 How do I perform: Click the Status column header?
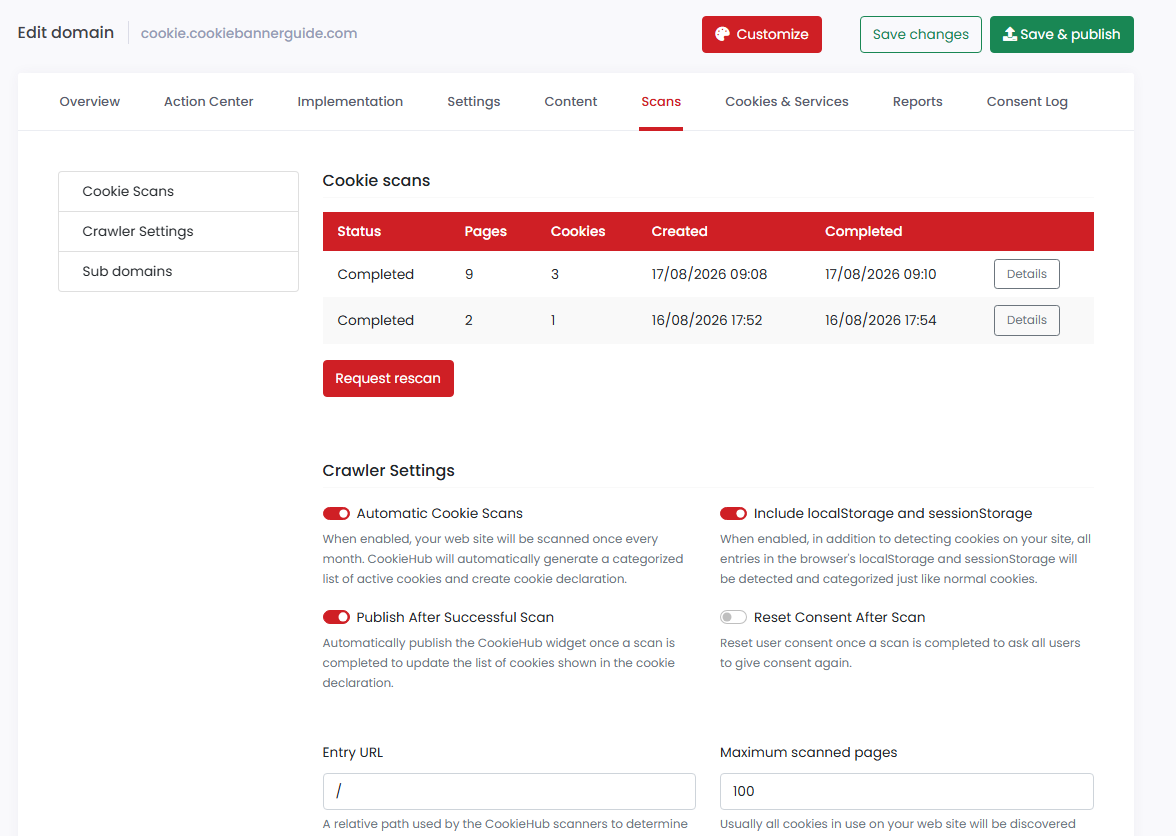coord(359,232)
